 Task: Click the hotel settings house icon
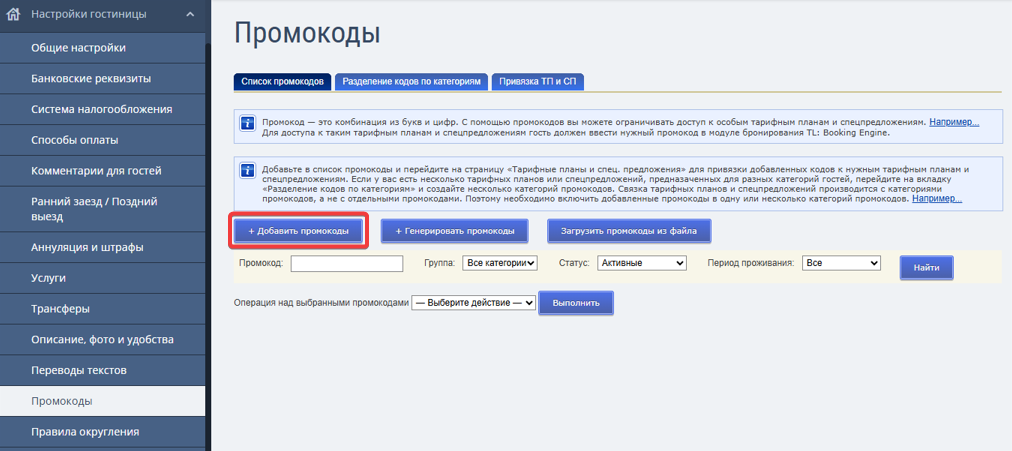(13, 14)
